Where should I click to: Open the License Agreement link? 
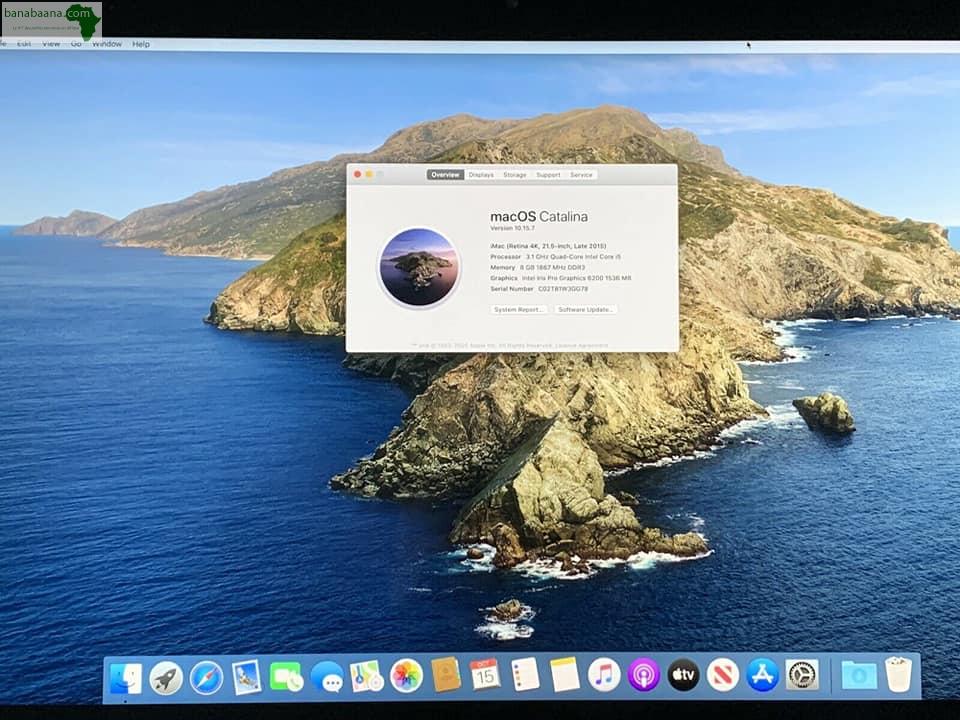pyautogui.click(x=582, y=345)
